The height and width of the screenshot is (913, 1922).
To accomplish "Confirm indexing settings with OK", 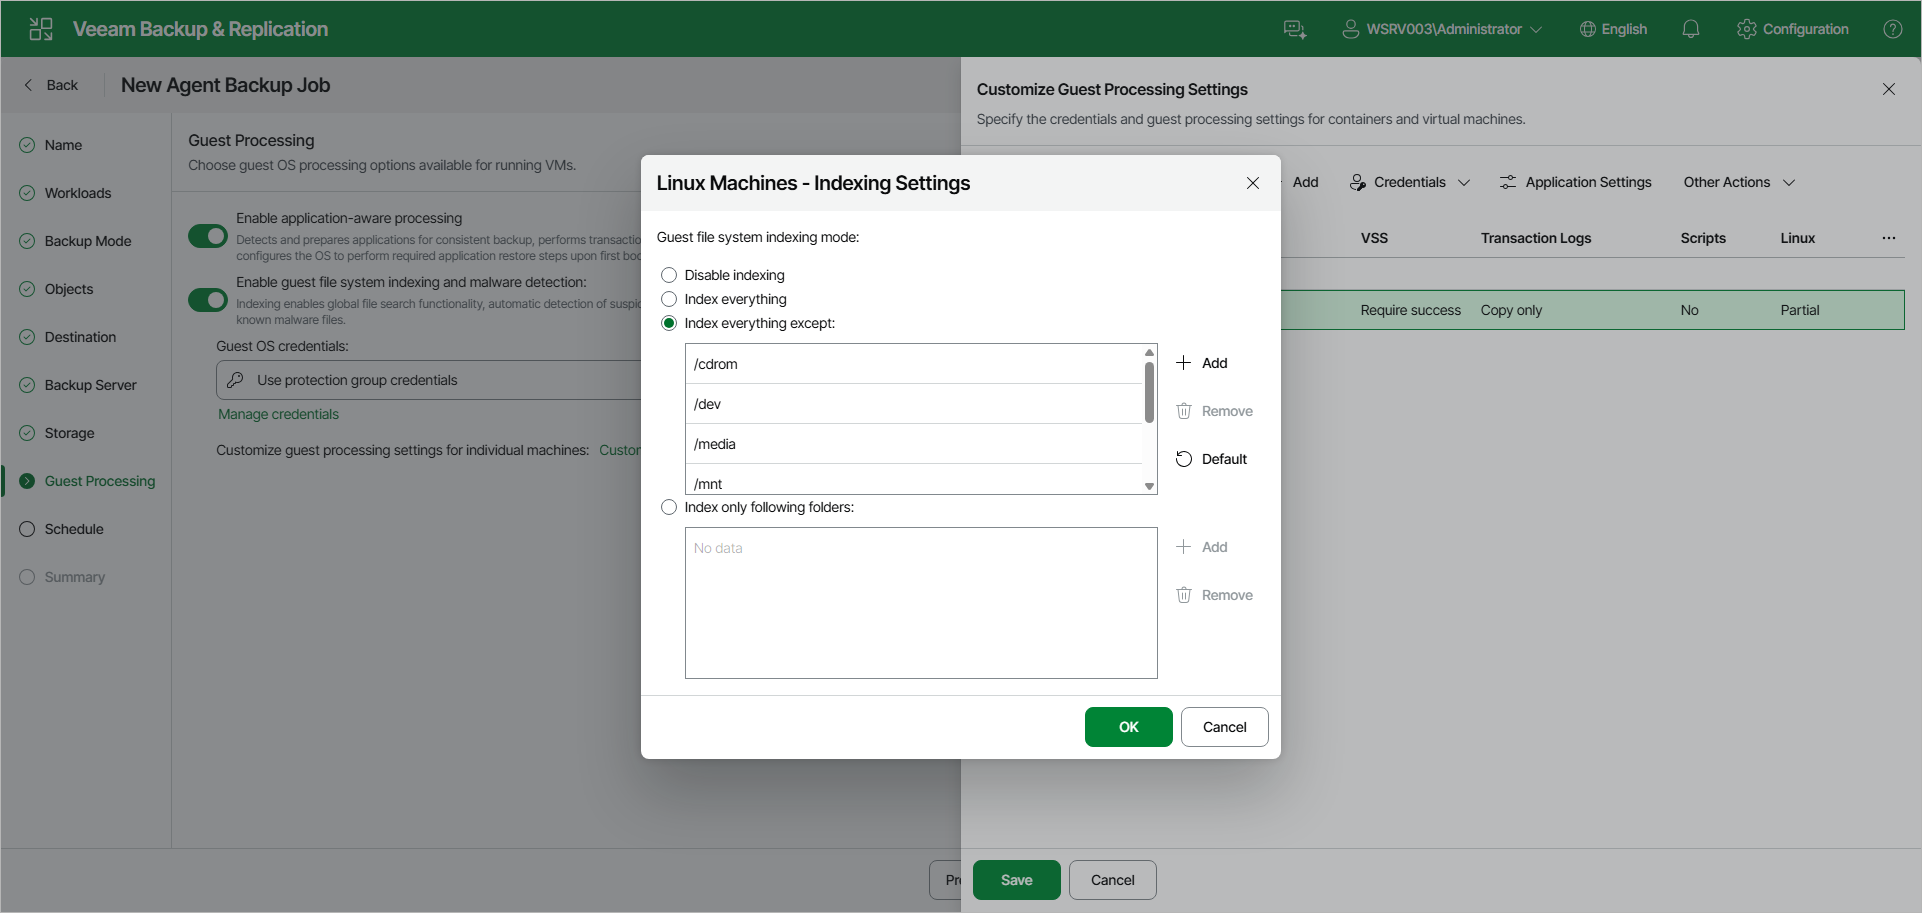I will coord(1129,727).
